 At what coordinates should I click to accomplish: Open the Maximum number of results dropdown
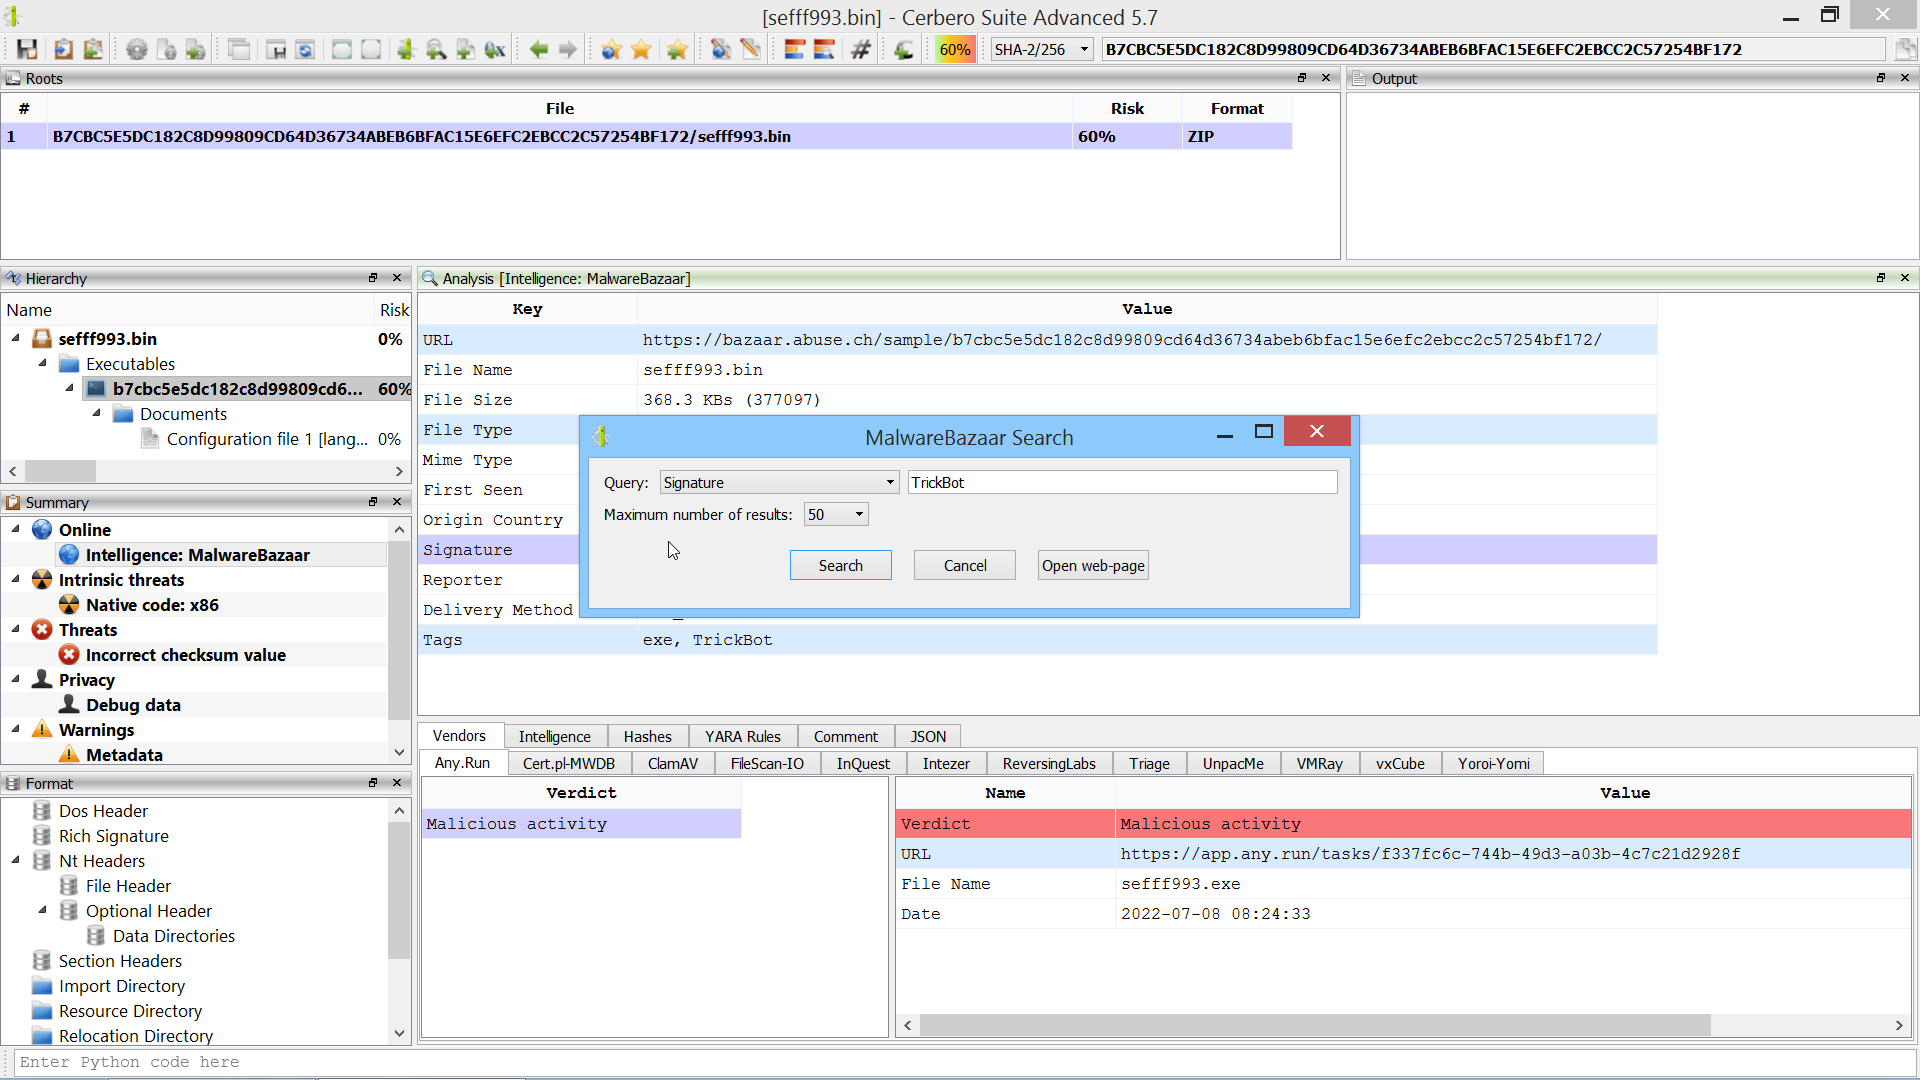tap(836, 515)
